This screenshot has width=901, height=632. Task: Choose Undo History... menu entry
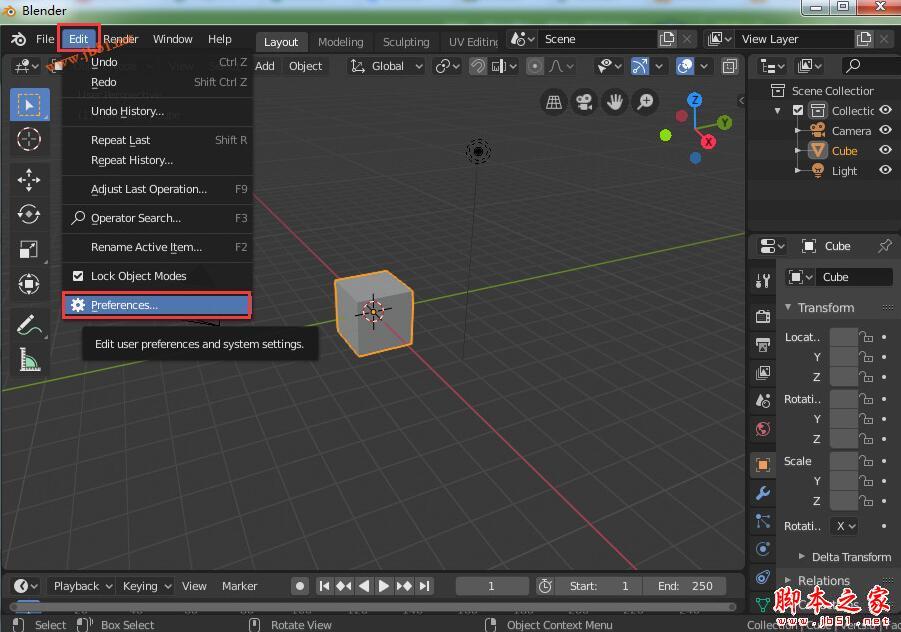[x=157, y=111]
